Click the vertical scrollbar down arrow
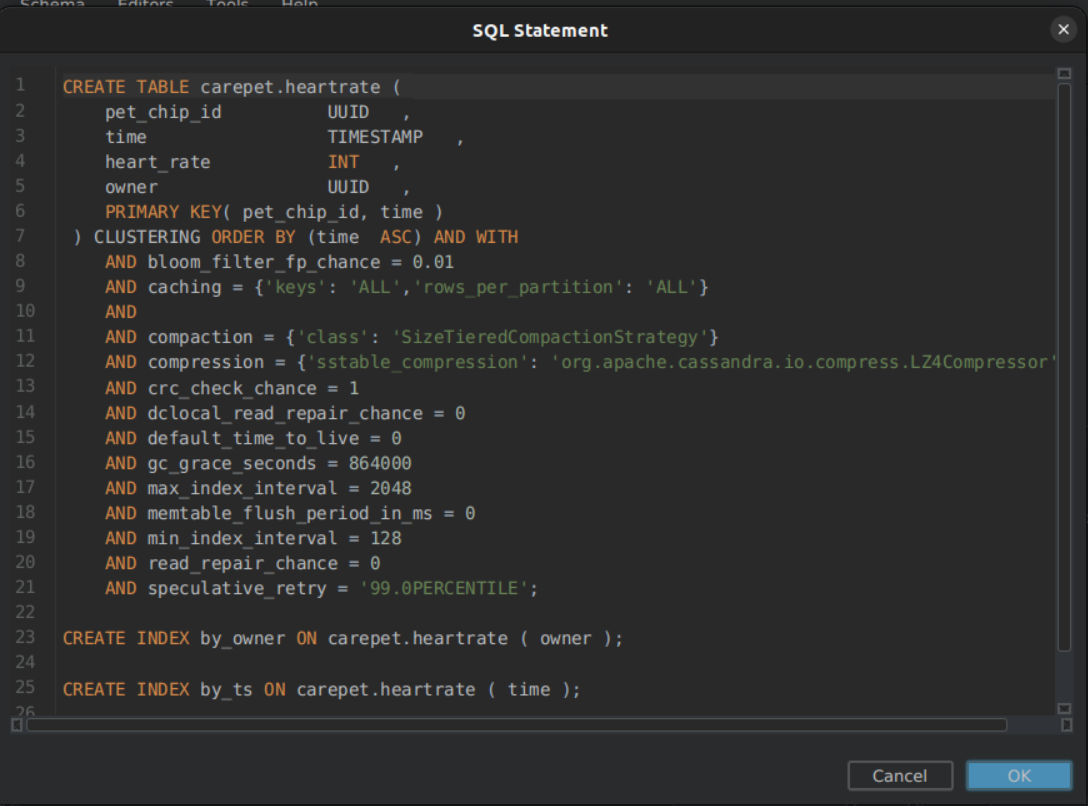Image resolution: width=1088 pixels, height=806 pixels. [1064, 708]
